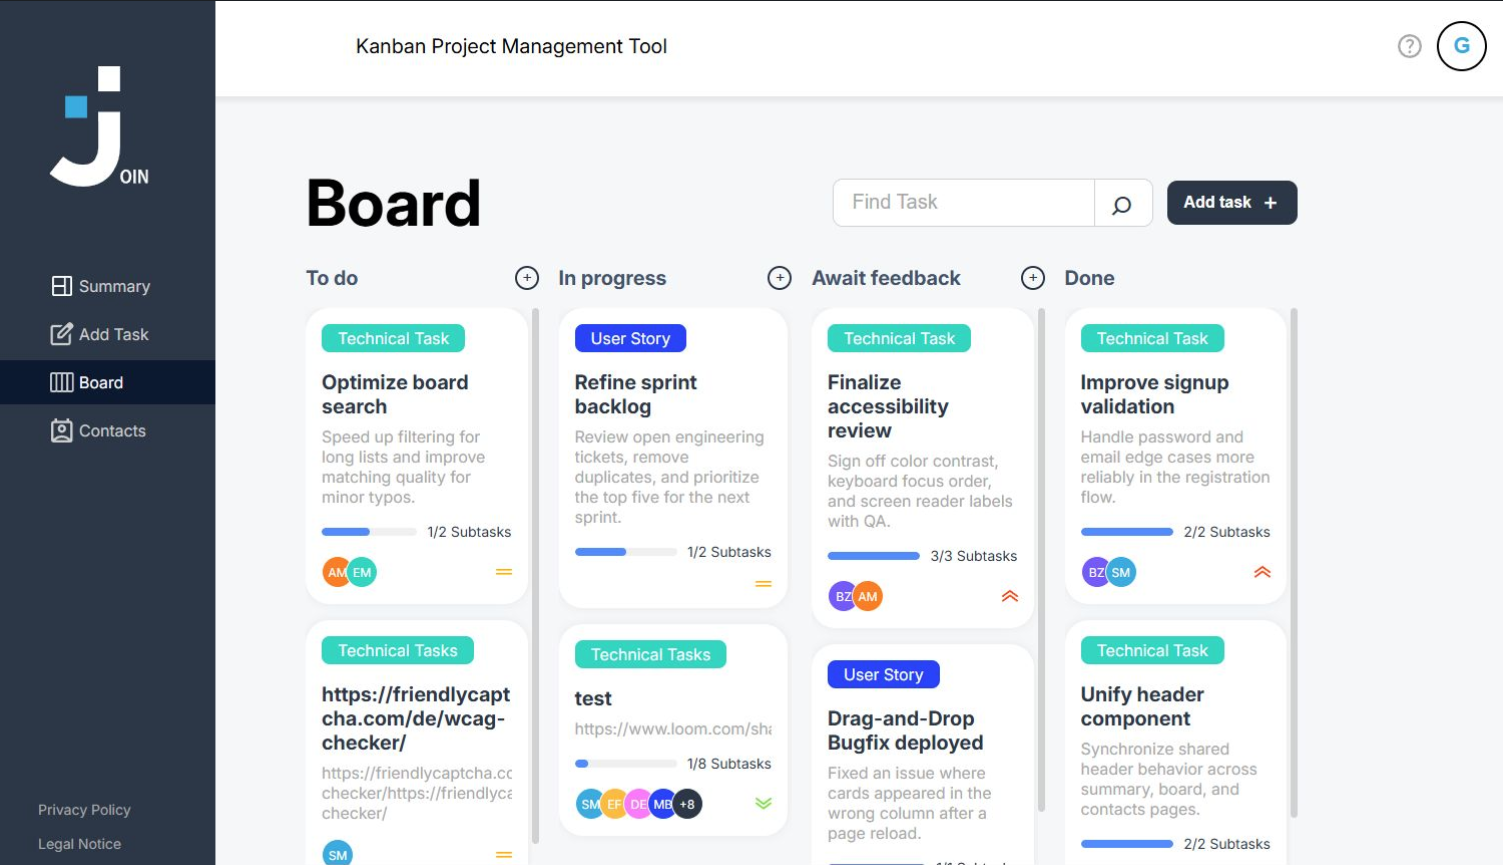This screenshot has width=1503, height=865.
Task: Open the Optimize board search card title
Action: [x=395, y=394]
